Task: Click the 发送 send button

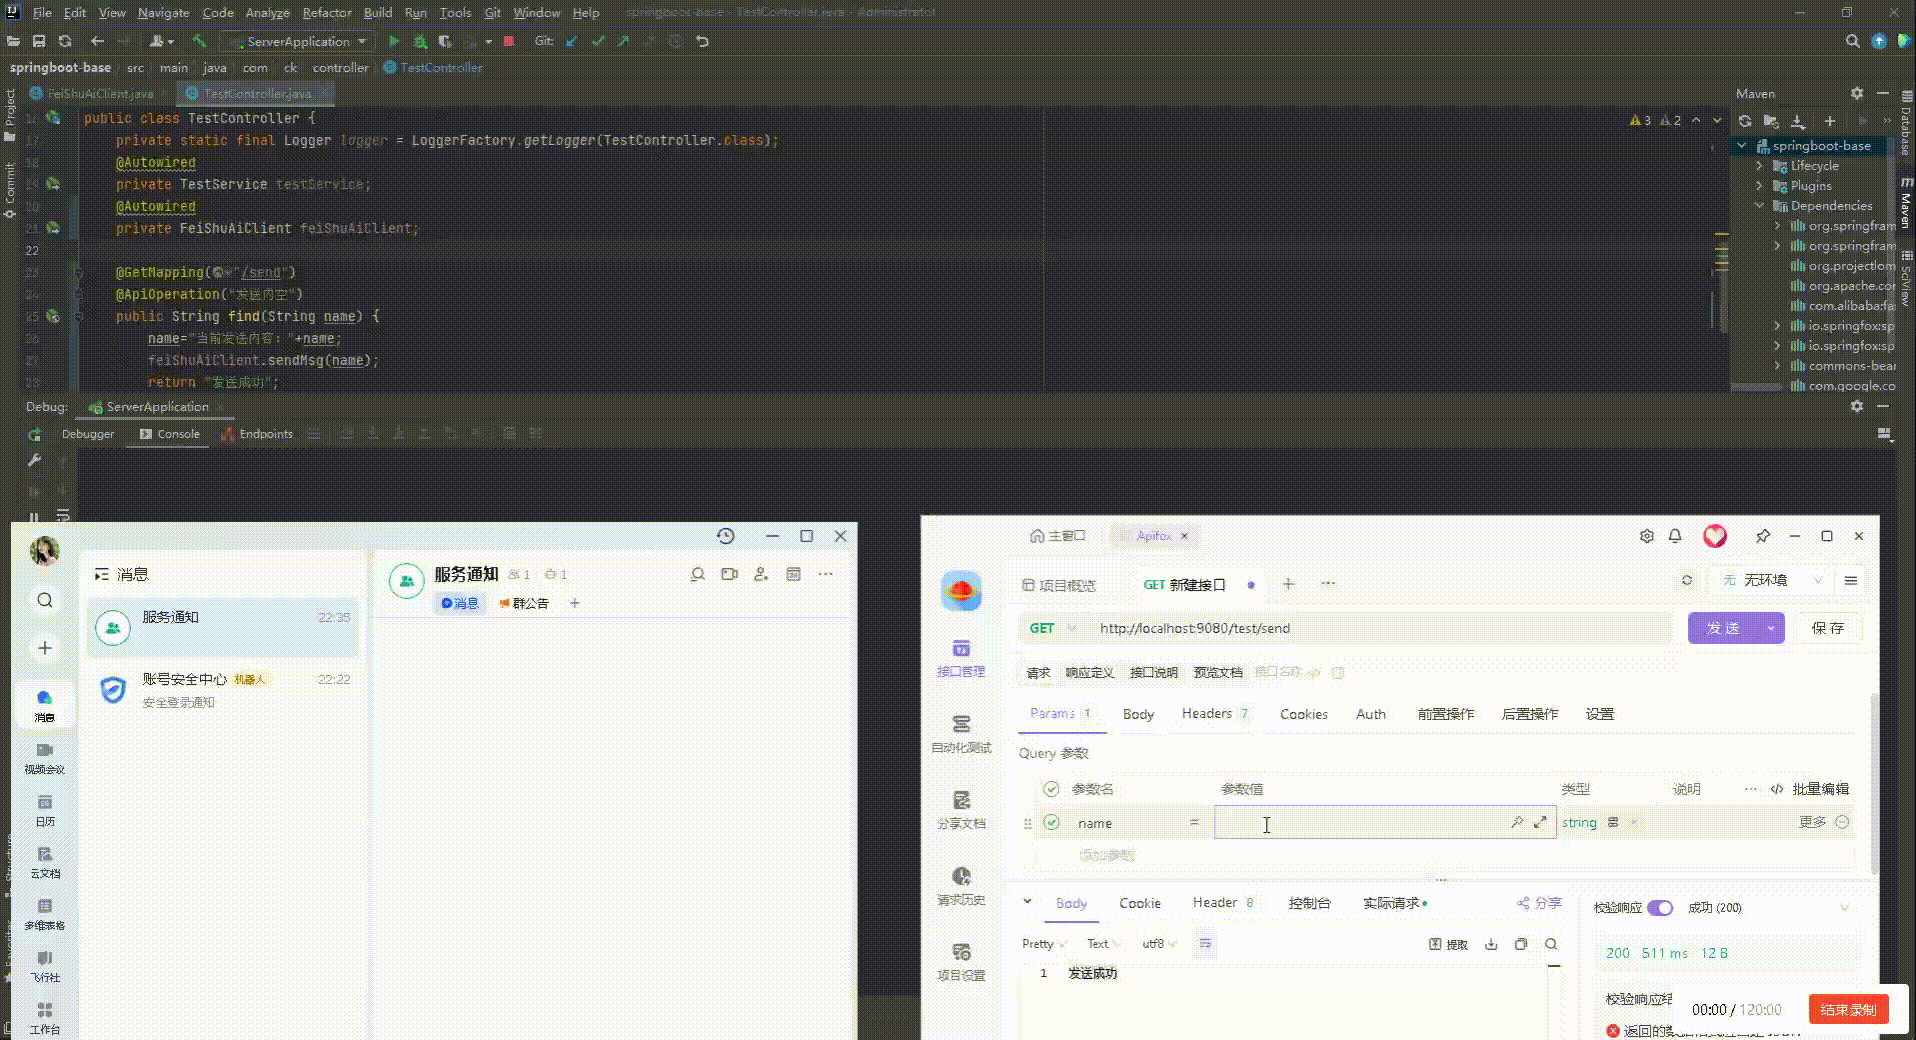Action: click(x=1723, y=628)
